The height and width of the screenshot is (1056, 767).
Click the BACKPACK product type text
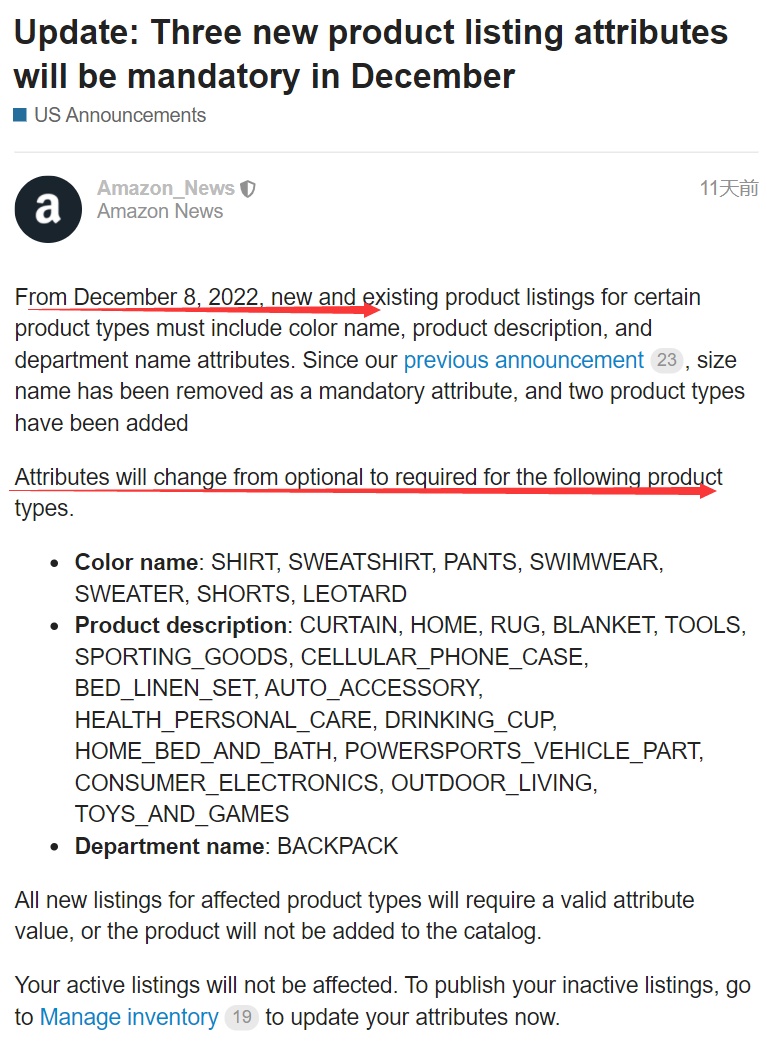[337, 846]
